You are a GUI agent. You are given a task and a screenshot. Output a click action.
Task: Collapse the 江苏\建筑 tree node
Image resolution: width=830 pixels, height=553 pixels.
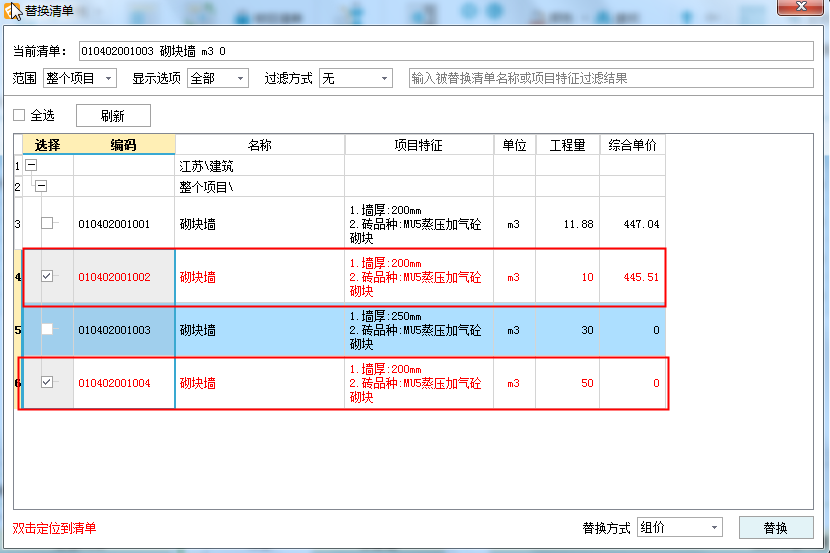point(31,166)
